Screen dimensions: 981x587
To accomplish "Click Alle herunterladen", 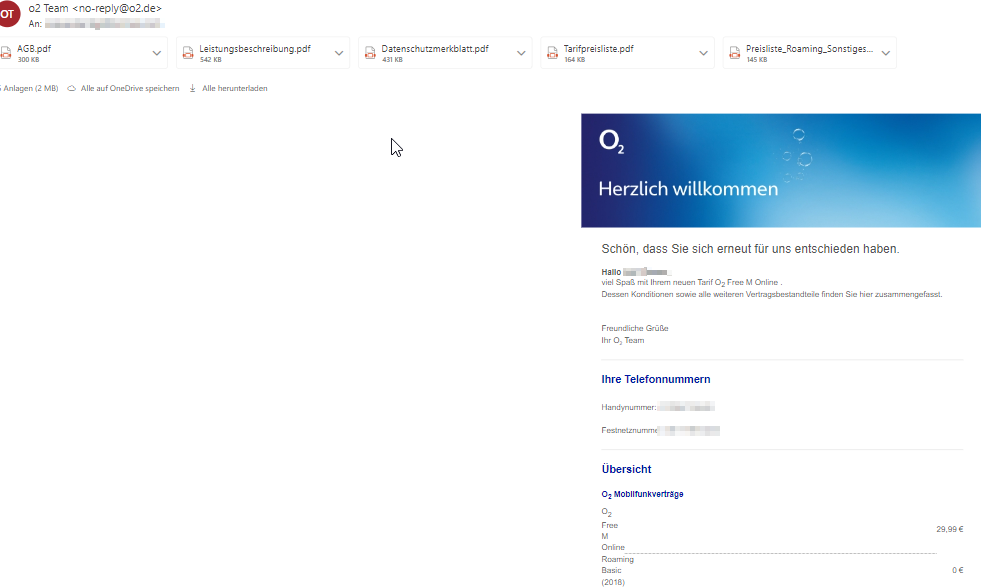I will 235,88.
